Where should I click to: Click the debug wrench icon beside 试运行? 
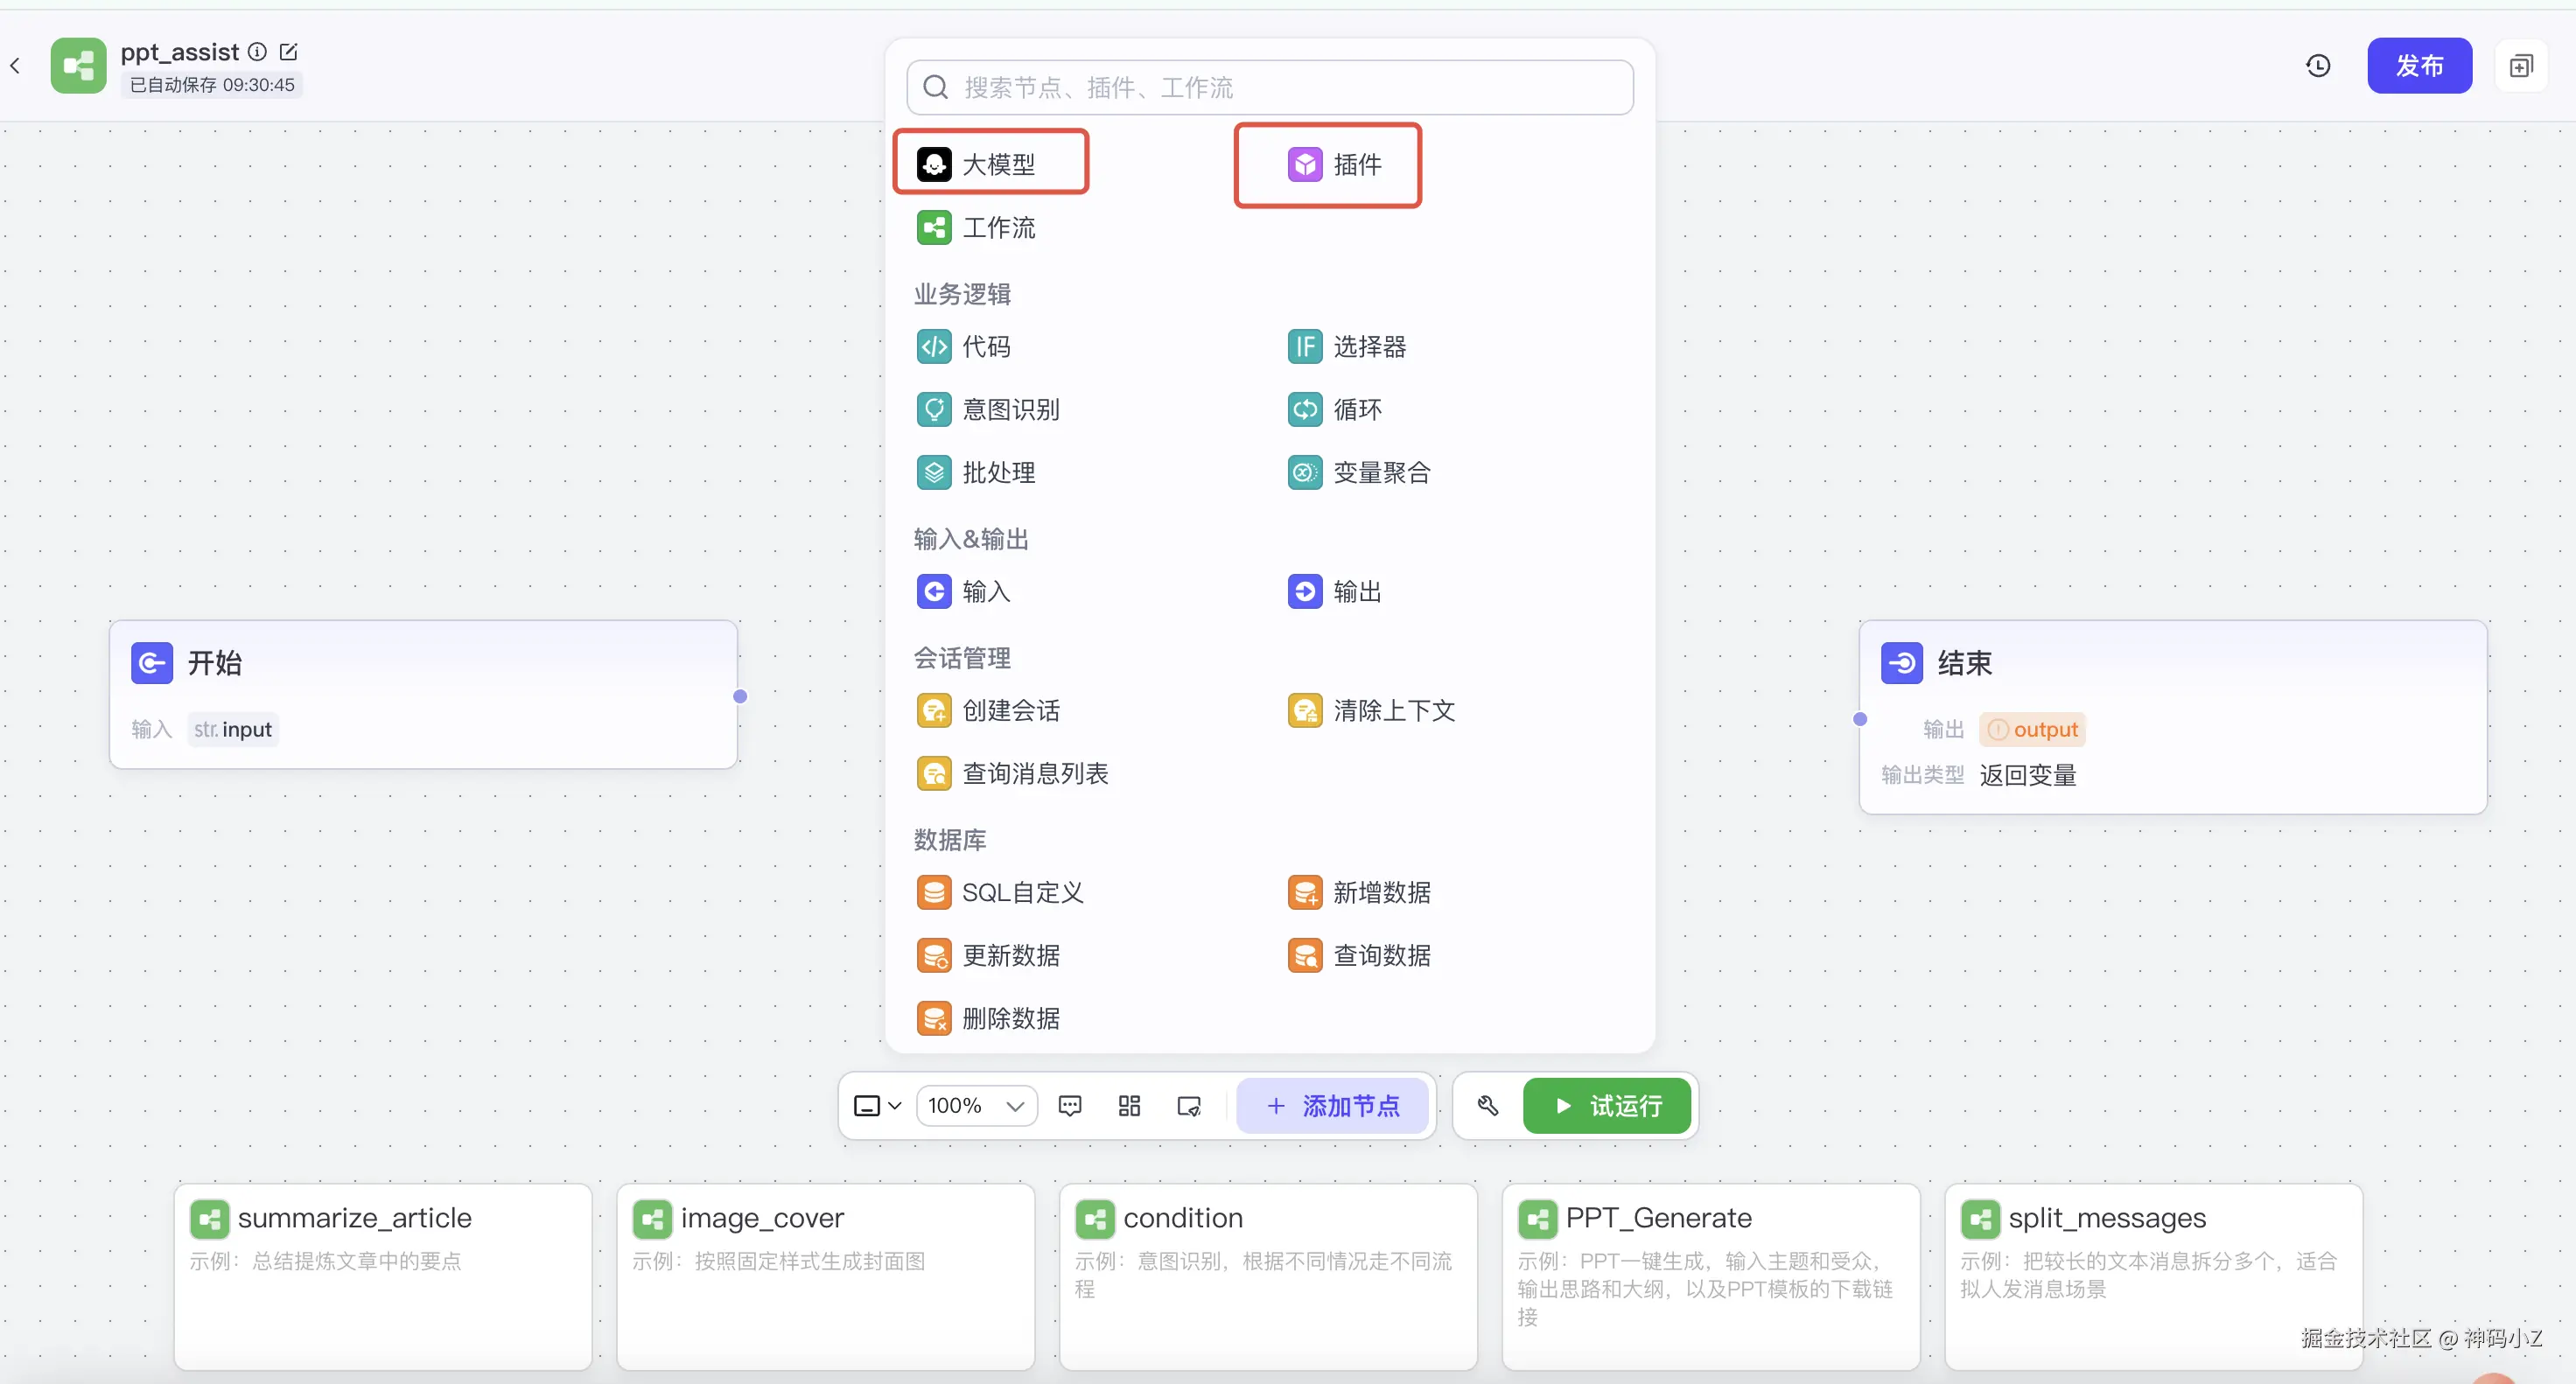[x=1487, y=1106]
